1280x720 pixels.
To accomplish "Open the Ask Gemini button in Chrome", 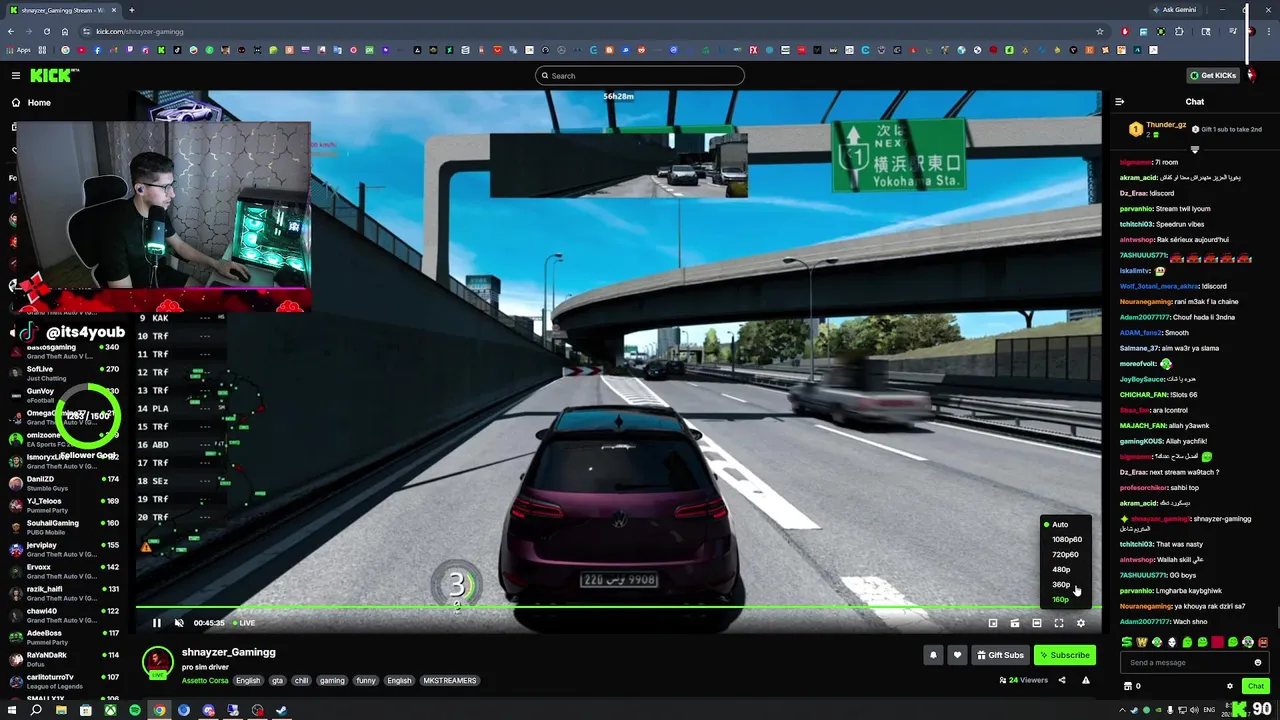I will tap(1173, 10).
